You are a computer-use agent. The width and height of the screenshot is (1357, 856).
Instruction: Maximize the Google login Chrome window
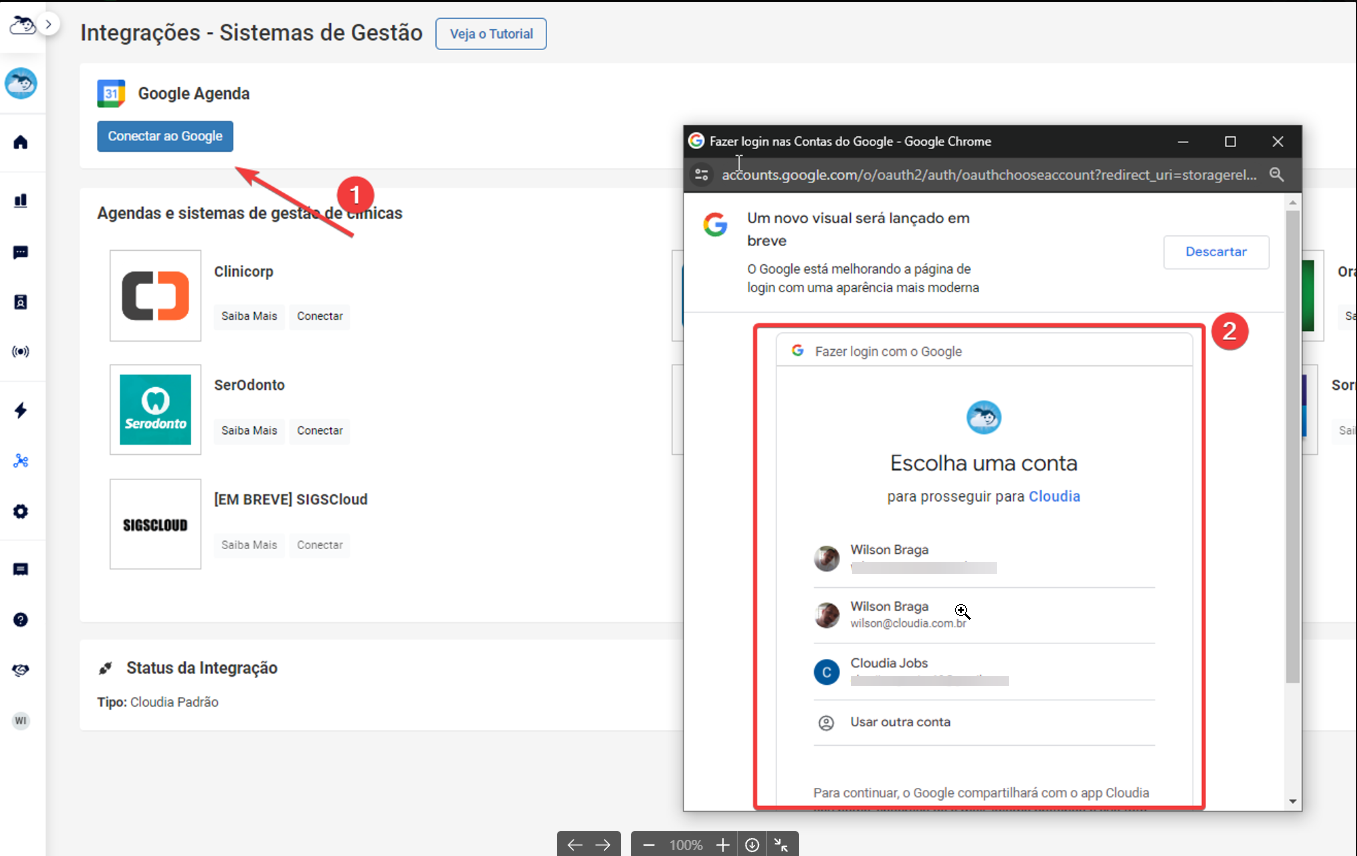tap(1230, 142)
